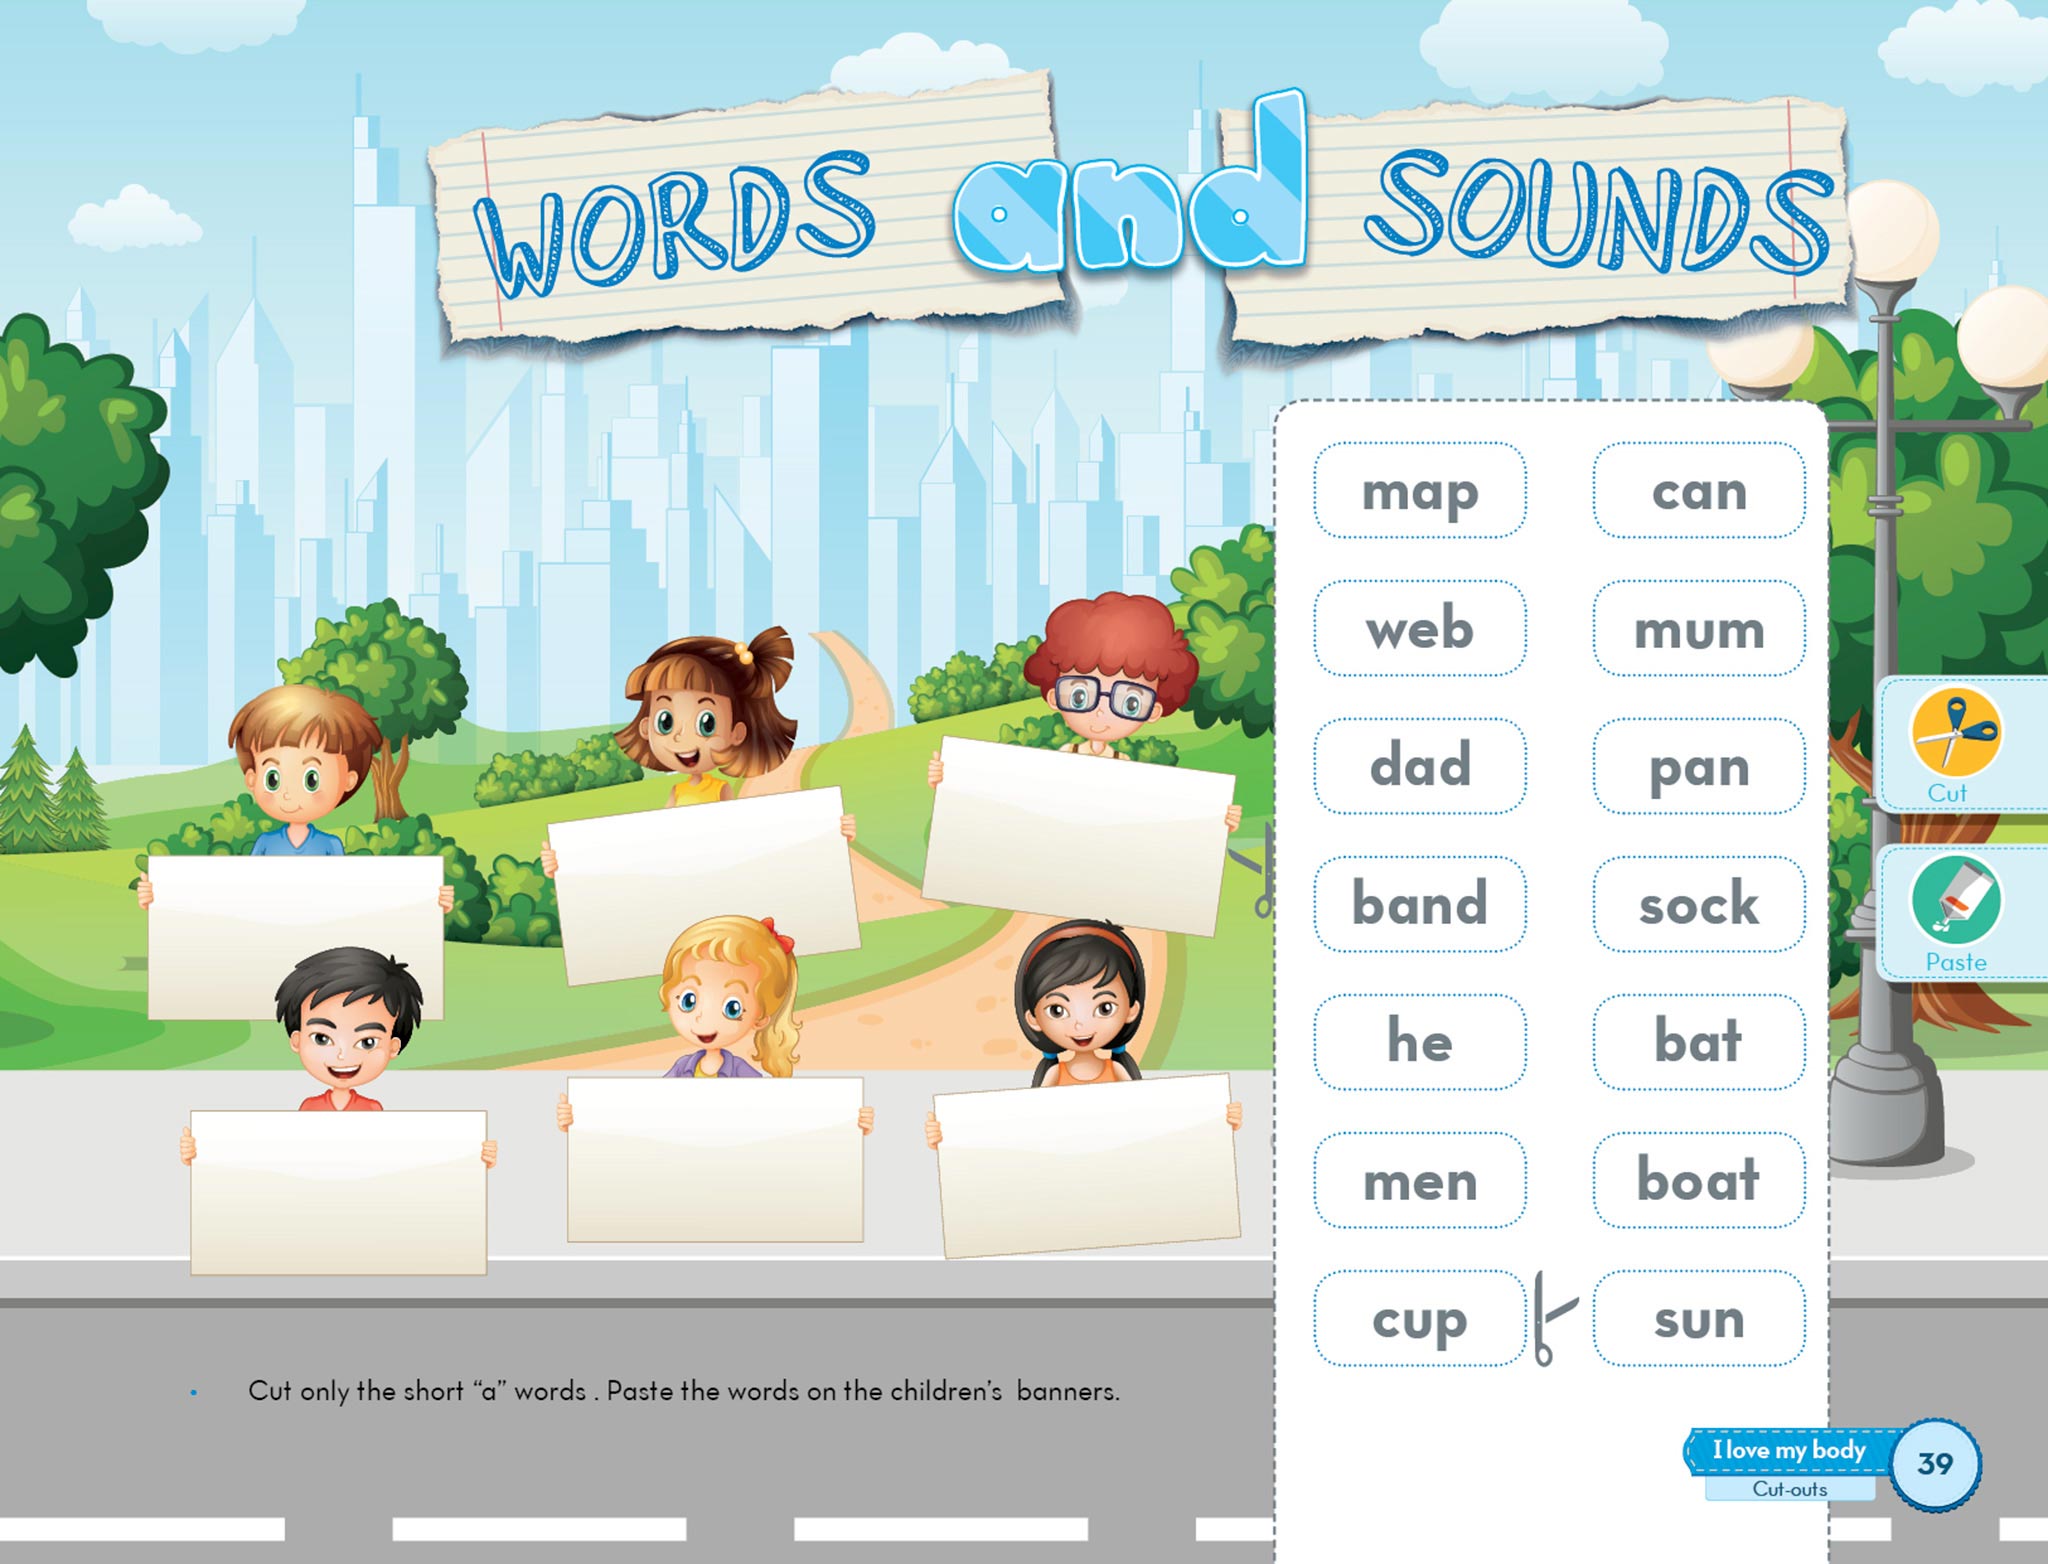Select the 'boat' word card
This screenshot has height=1564, width=2048.
[1698, 1180]
